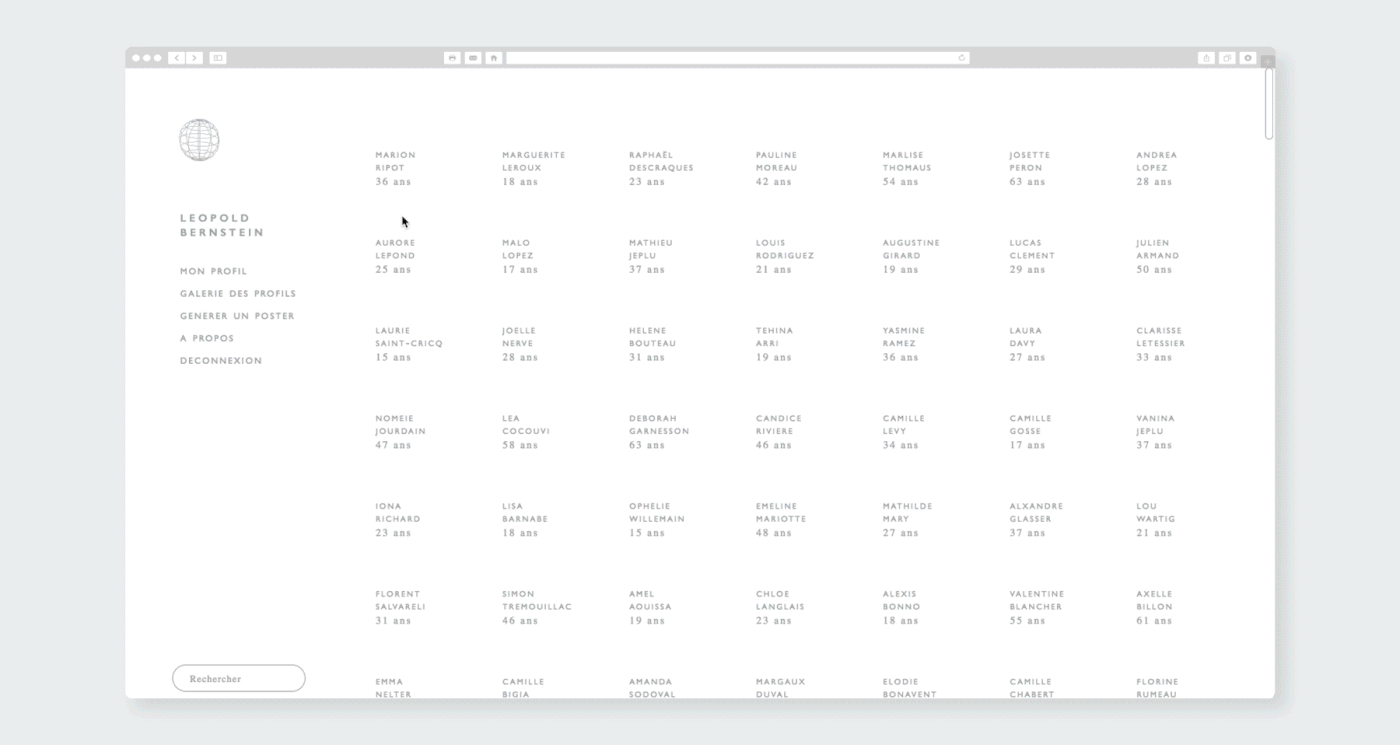Click the browser address bar

[x=735, y=58]
